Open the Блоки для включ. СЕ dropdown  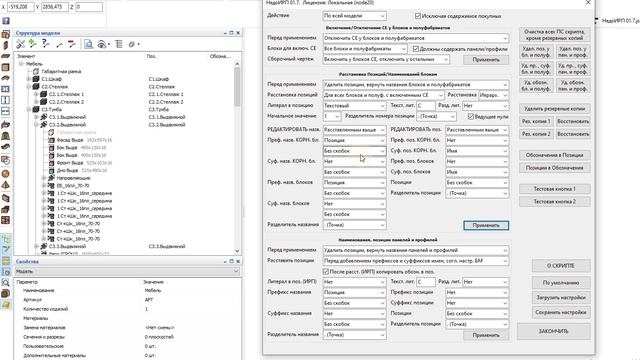[365, 49]
